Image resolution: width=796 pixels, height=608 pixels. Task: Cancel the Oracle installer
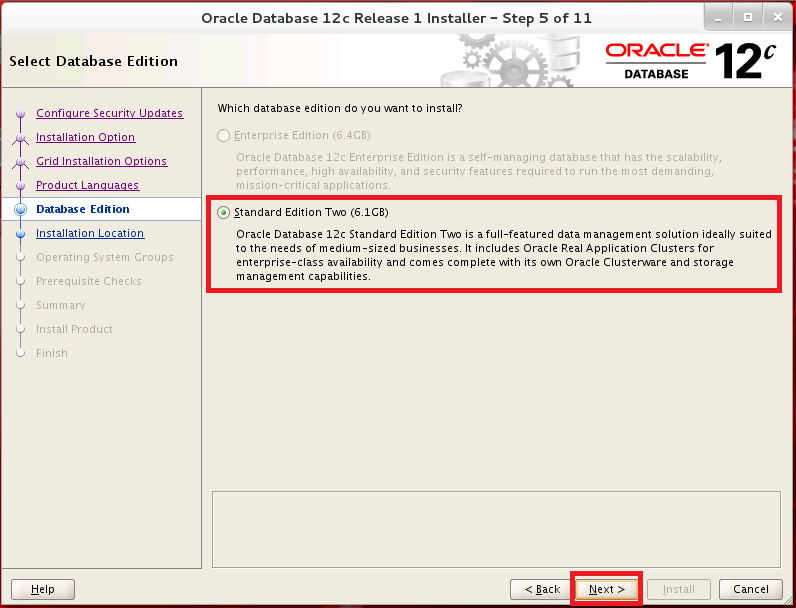pyautogui.click(x=751, y=589)
